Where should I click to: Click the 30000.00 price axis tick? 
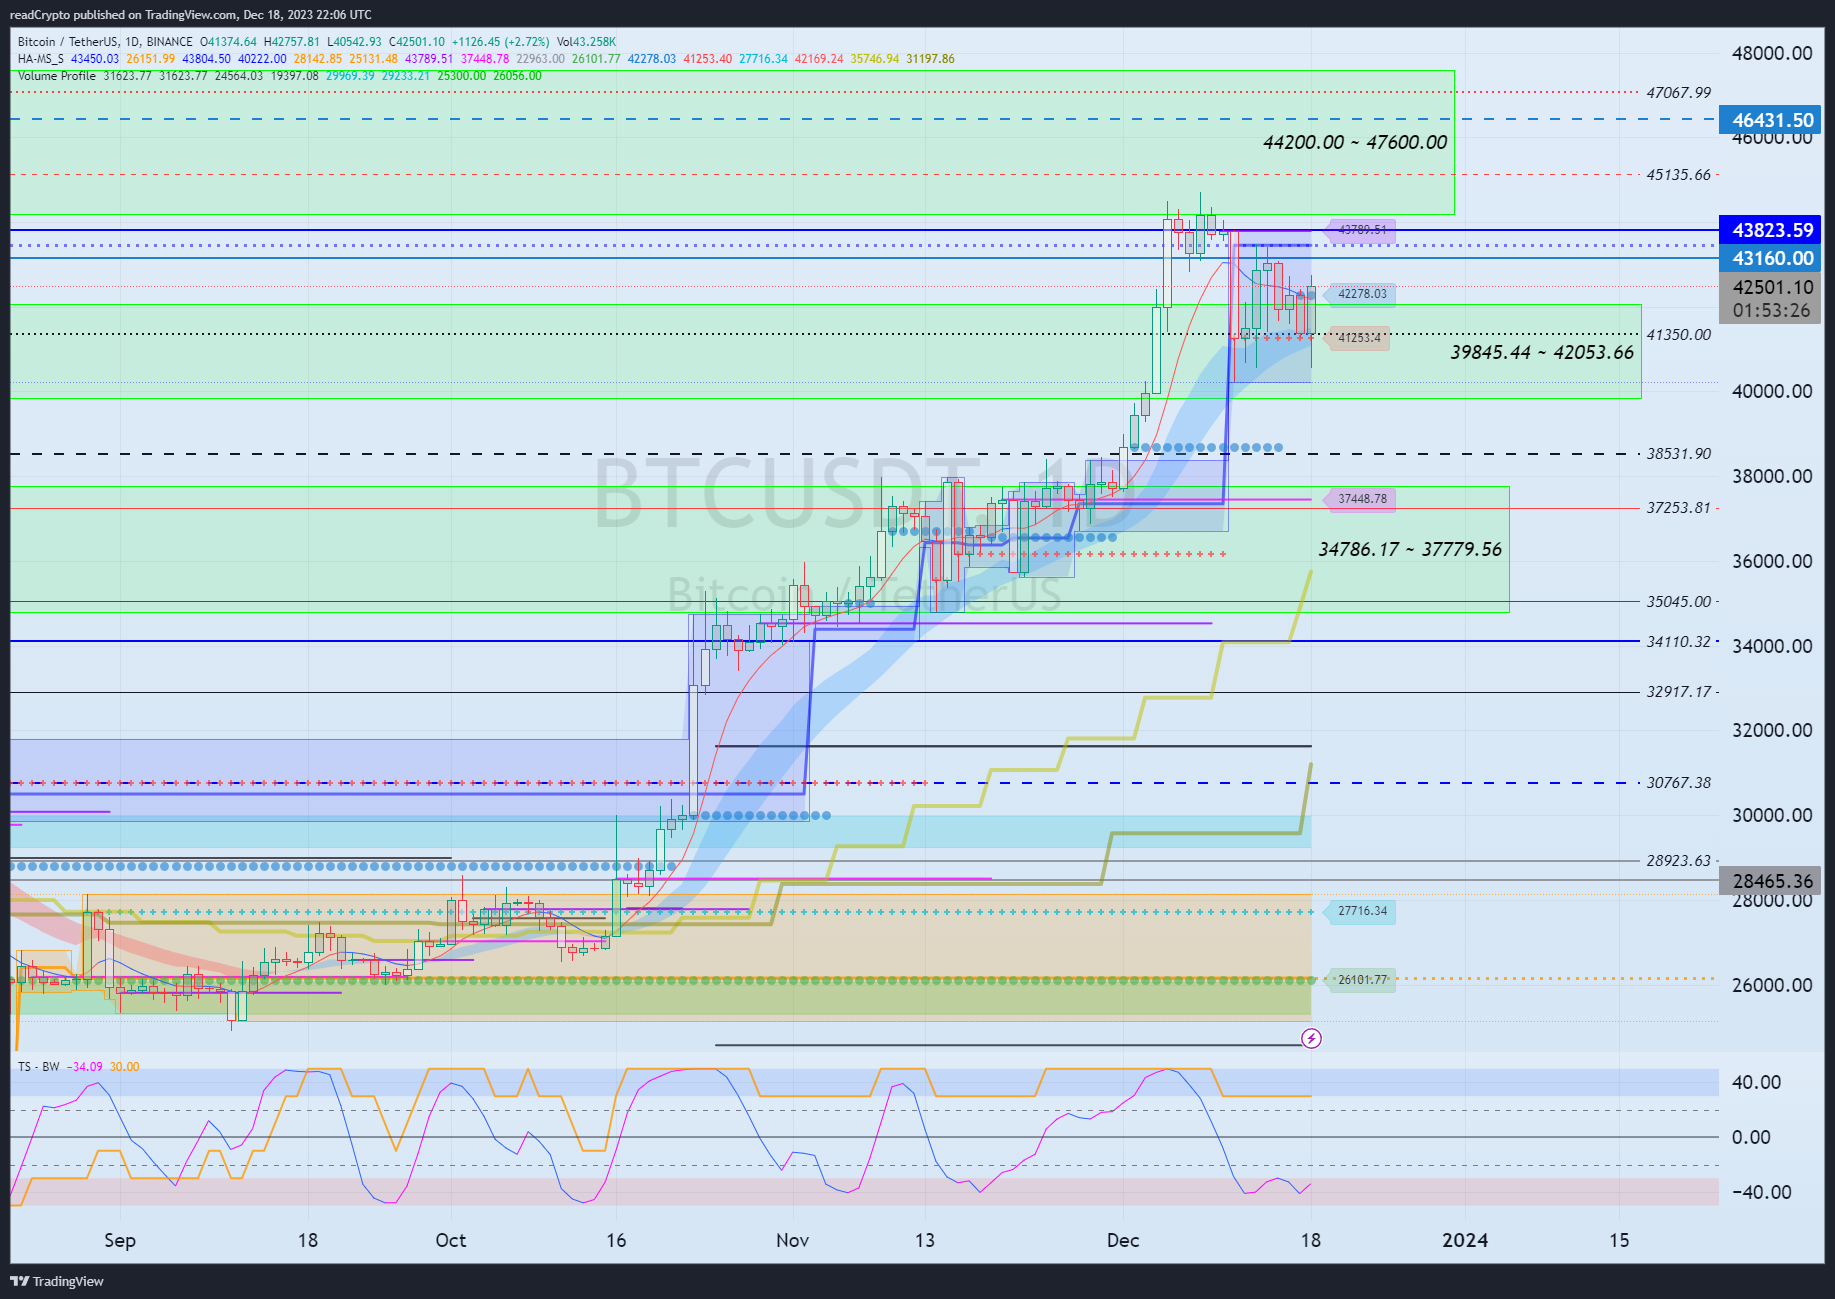(1772, 815)
